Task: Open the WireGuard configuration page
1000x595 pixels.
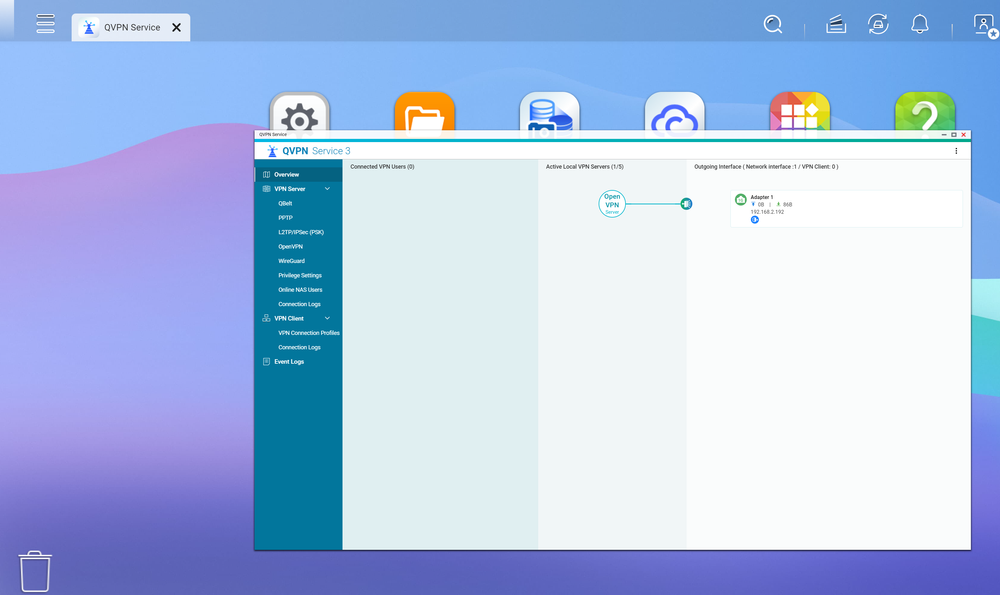Action: point(294,260)
